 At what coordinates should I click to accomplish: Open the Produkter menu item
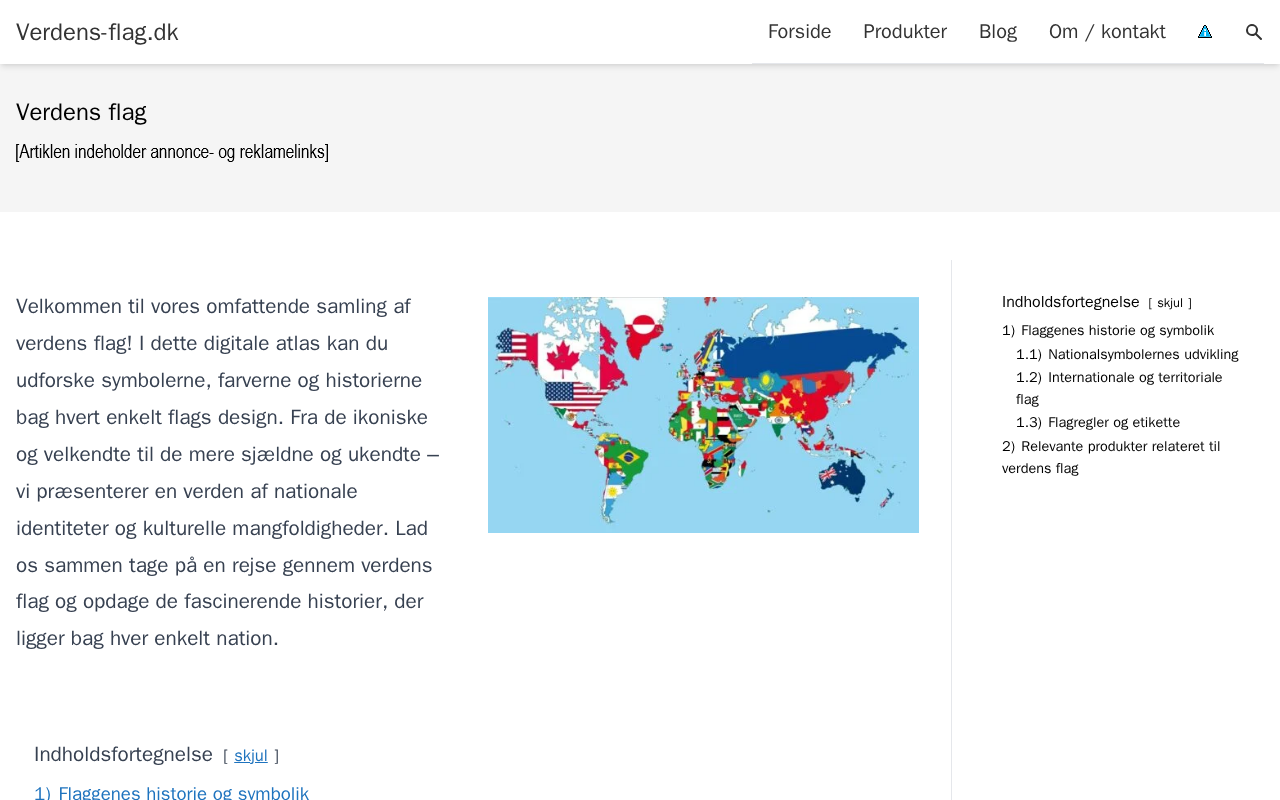point(905,32)
